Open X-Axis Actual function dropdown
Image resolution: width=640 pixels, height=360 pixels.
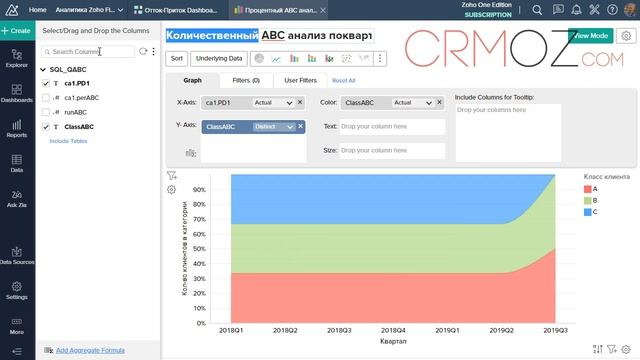(x=273, y=103)
